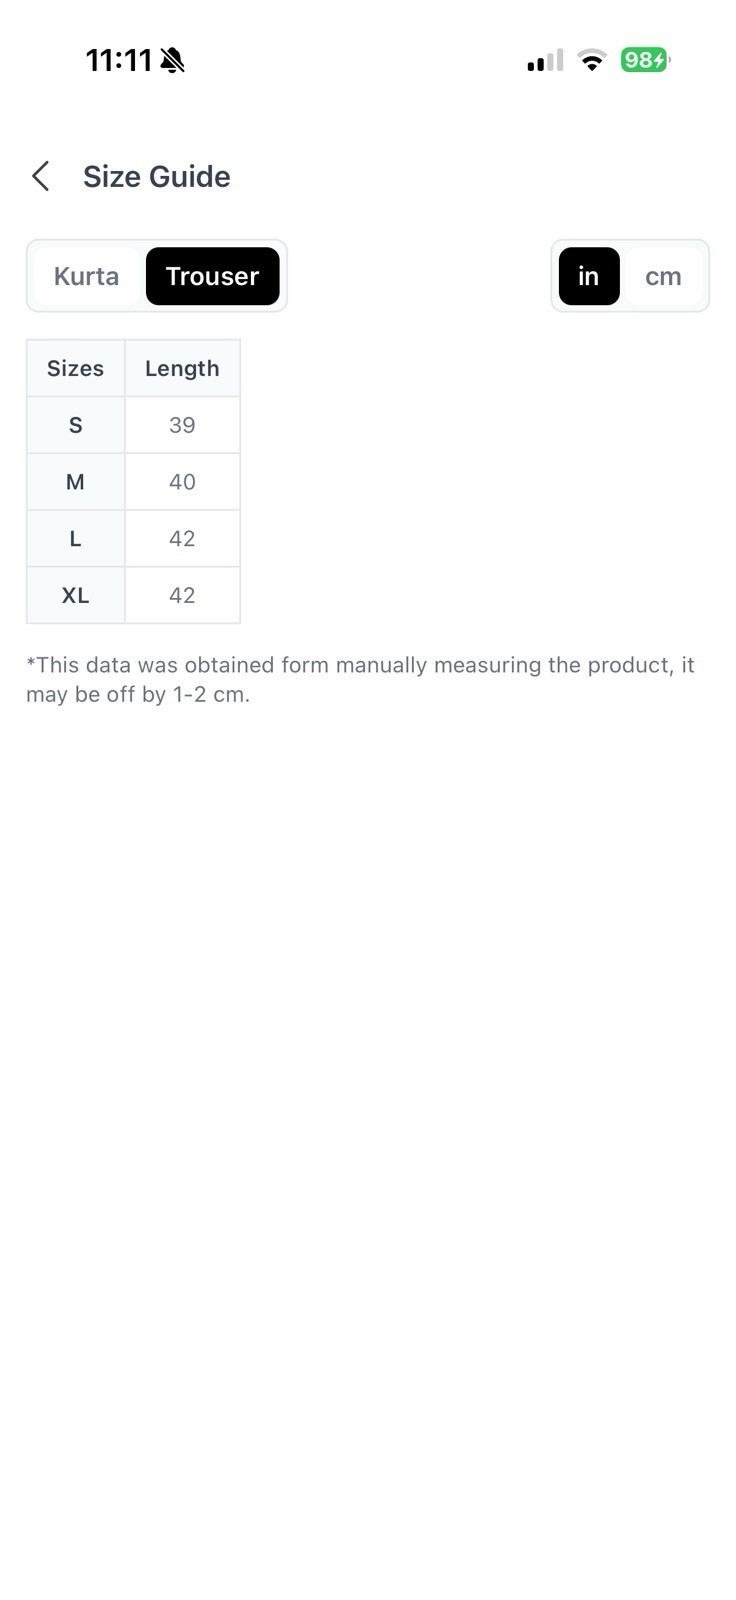Switch units to cm

pos(663,276)
